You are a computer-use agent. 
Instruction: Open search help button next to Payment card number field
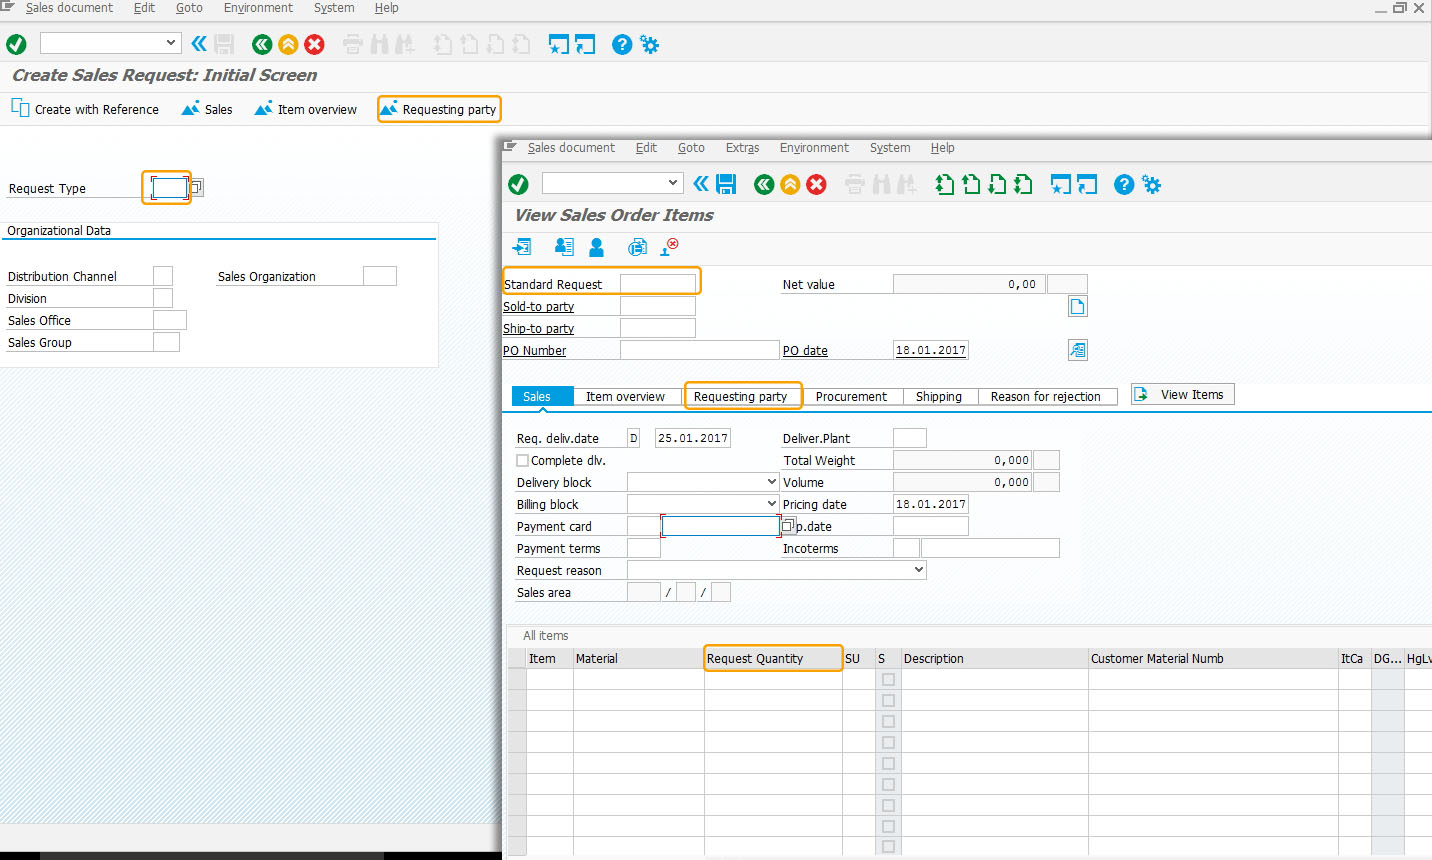point(788,526)
